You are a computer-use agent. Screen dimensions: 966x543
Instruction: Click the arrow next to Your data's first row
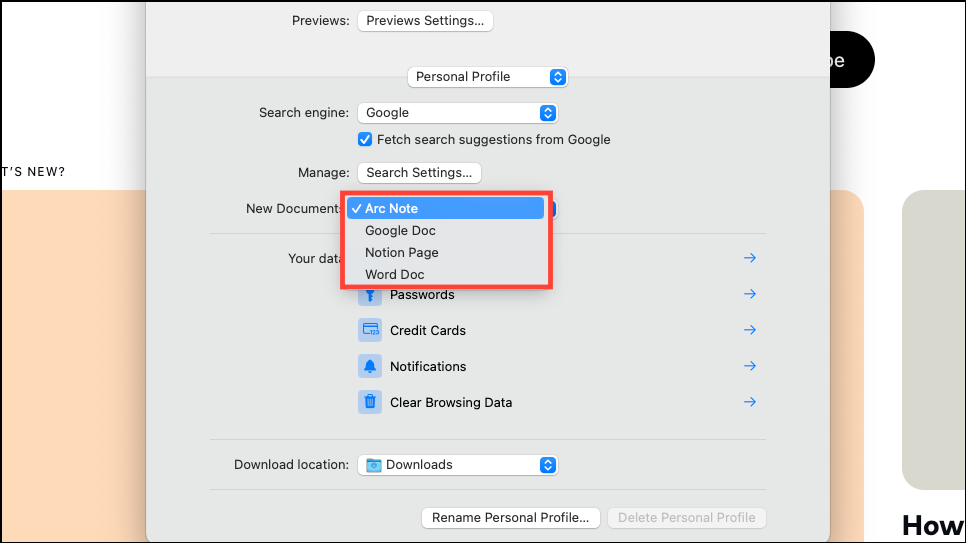[750, 258]
